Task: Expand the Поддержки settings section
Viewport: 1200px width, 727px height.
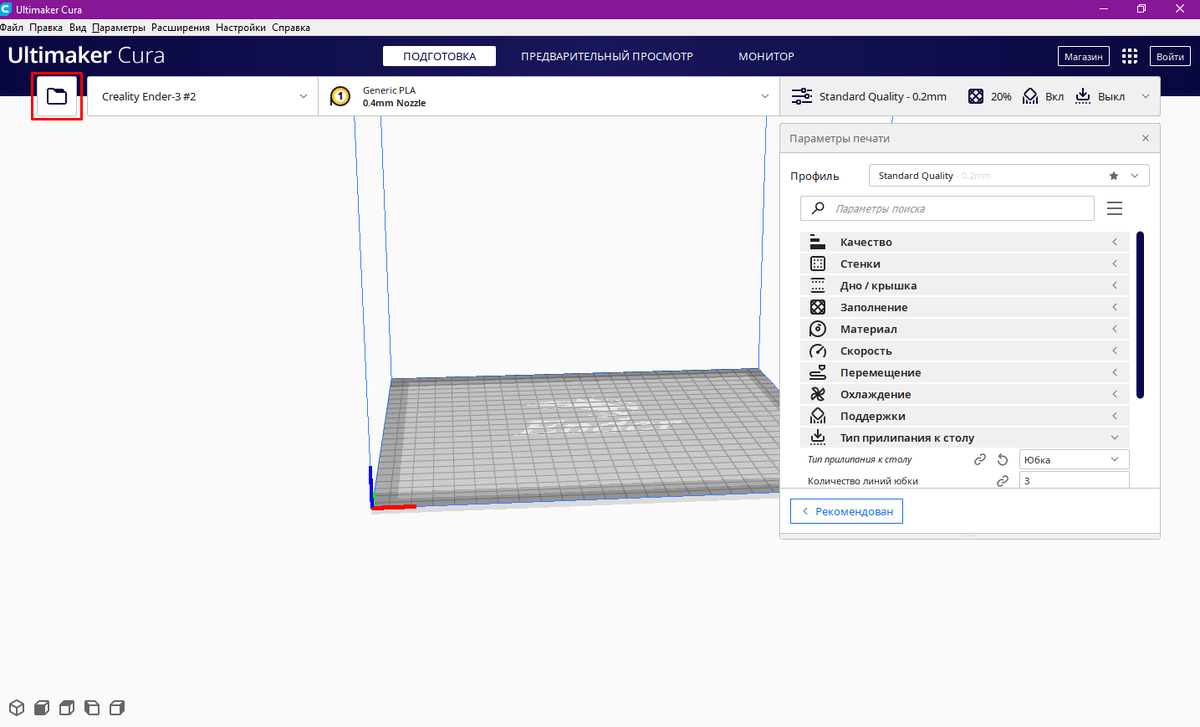Action: [965, 416]
